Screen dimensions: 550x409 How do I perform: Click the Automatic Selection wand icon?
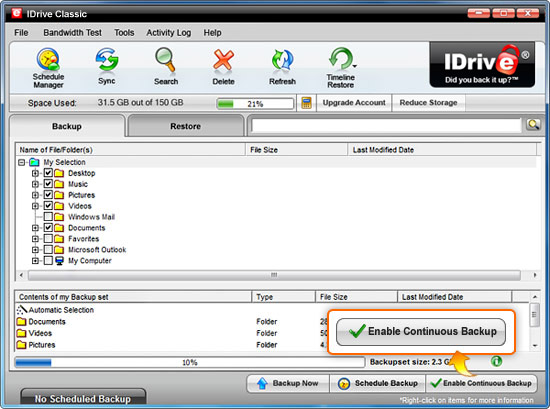(22, 309)
